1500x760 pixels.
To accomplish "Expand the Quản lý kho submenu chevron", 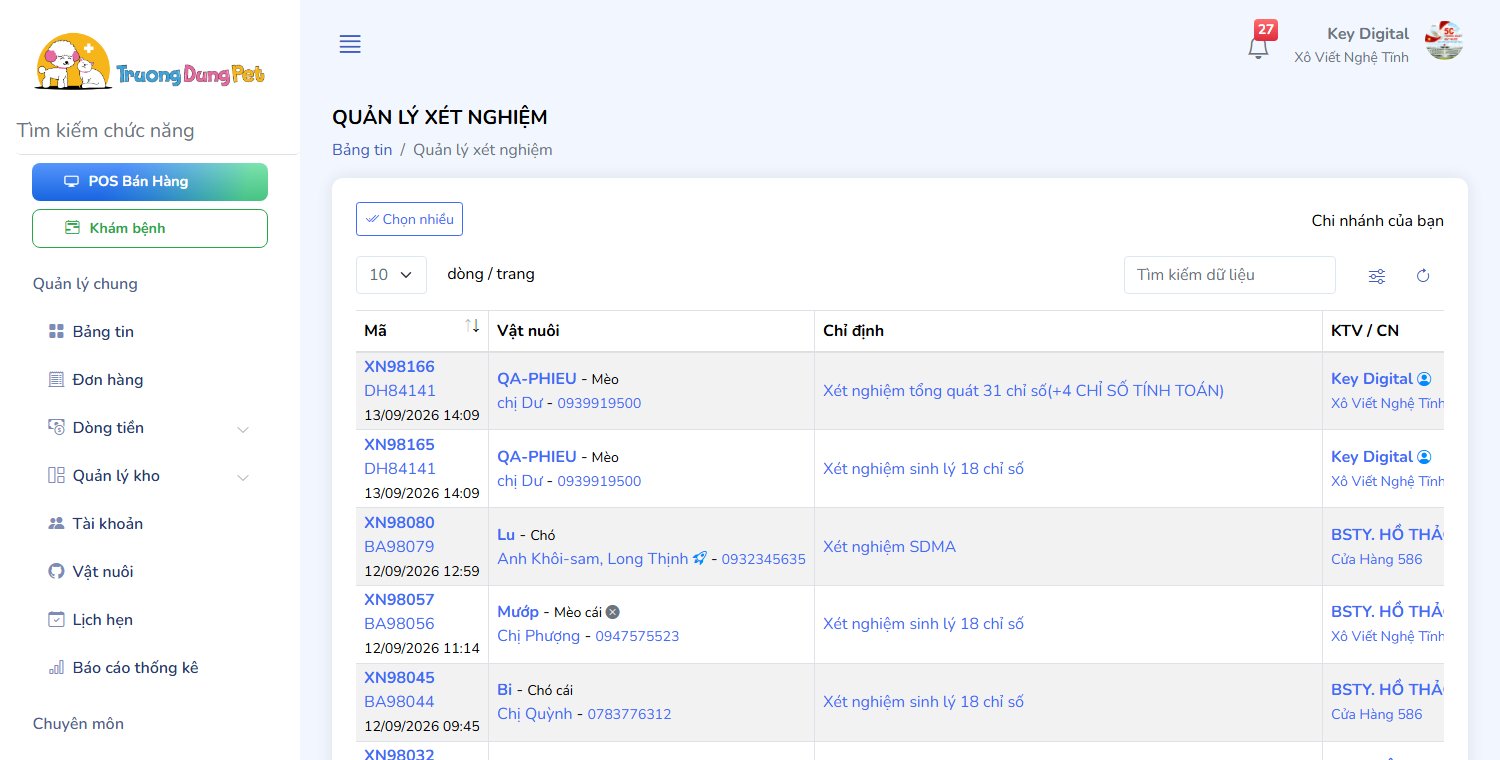I will click(242, 477).
